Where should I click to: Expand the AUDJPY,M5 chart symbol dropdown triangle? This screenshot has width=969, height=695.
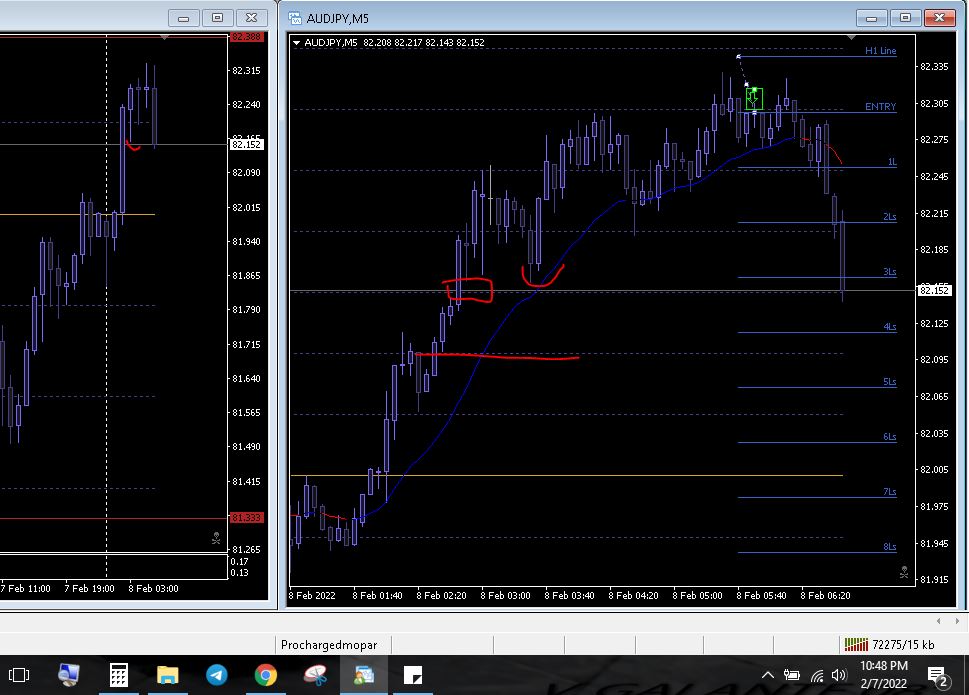click(x=297, y=42)
